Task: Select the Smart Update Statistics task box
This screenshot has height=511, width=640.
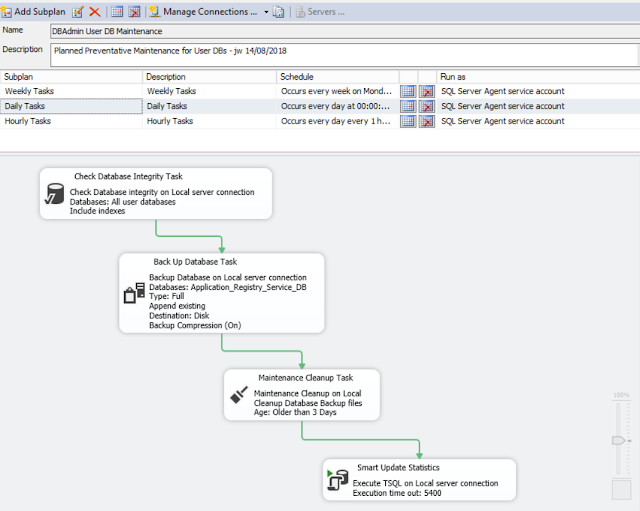Action: point(419,480)
